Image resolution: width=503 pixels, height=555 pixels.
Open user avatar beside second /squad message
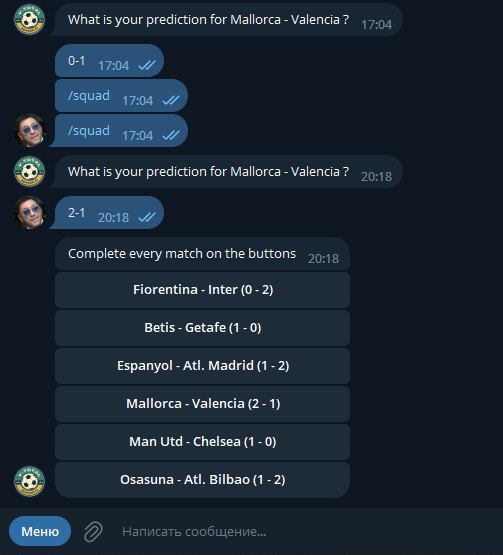point(29,130)
